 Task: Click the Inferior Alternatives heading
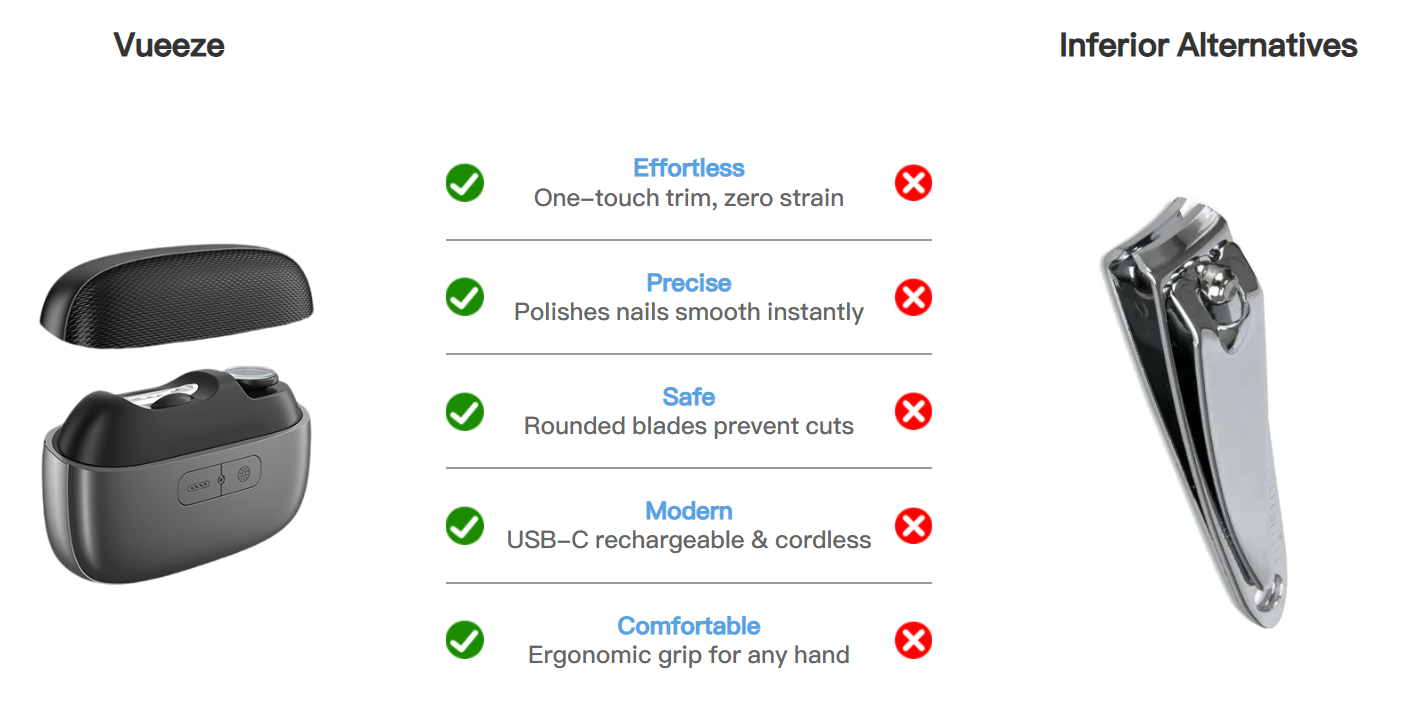1208,45
